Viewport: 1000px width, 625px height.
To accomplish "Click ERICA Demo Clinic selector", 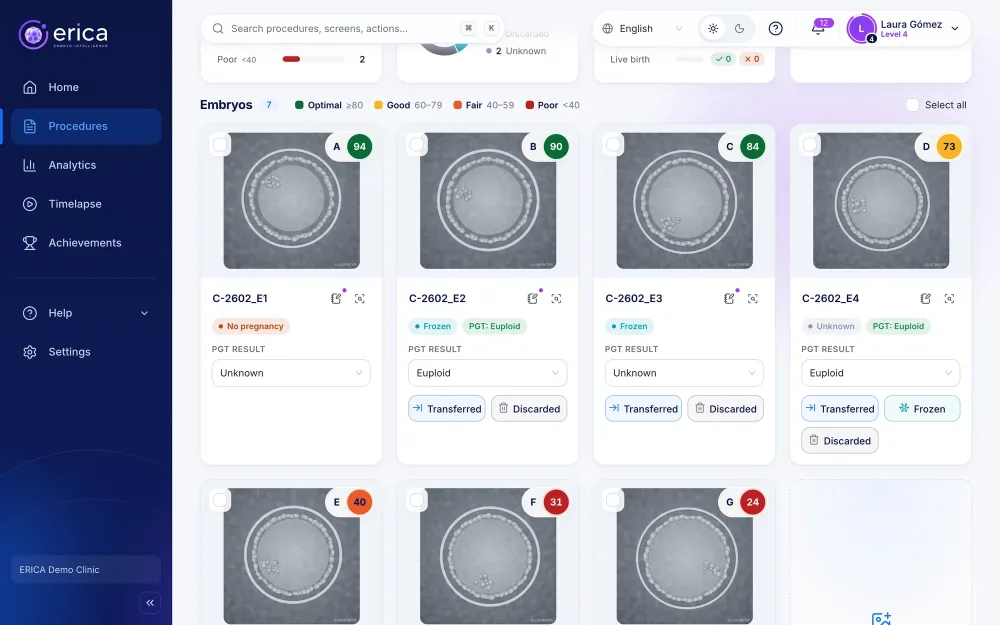I will (x=86, y=570).
